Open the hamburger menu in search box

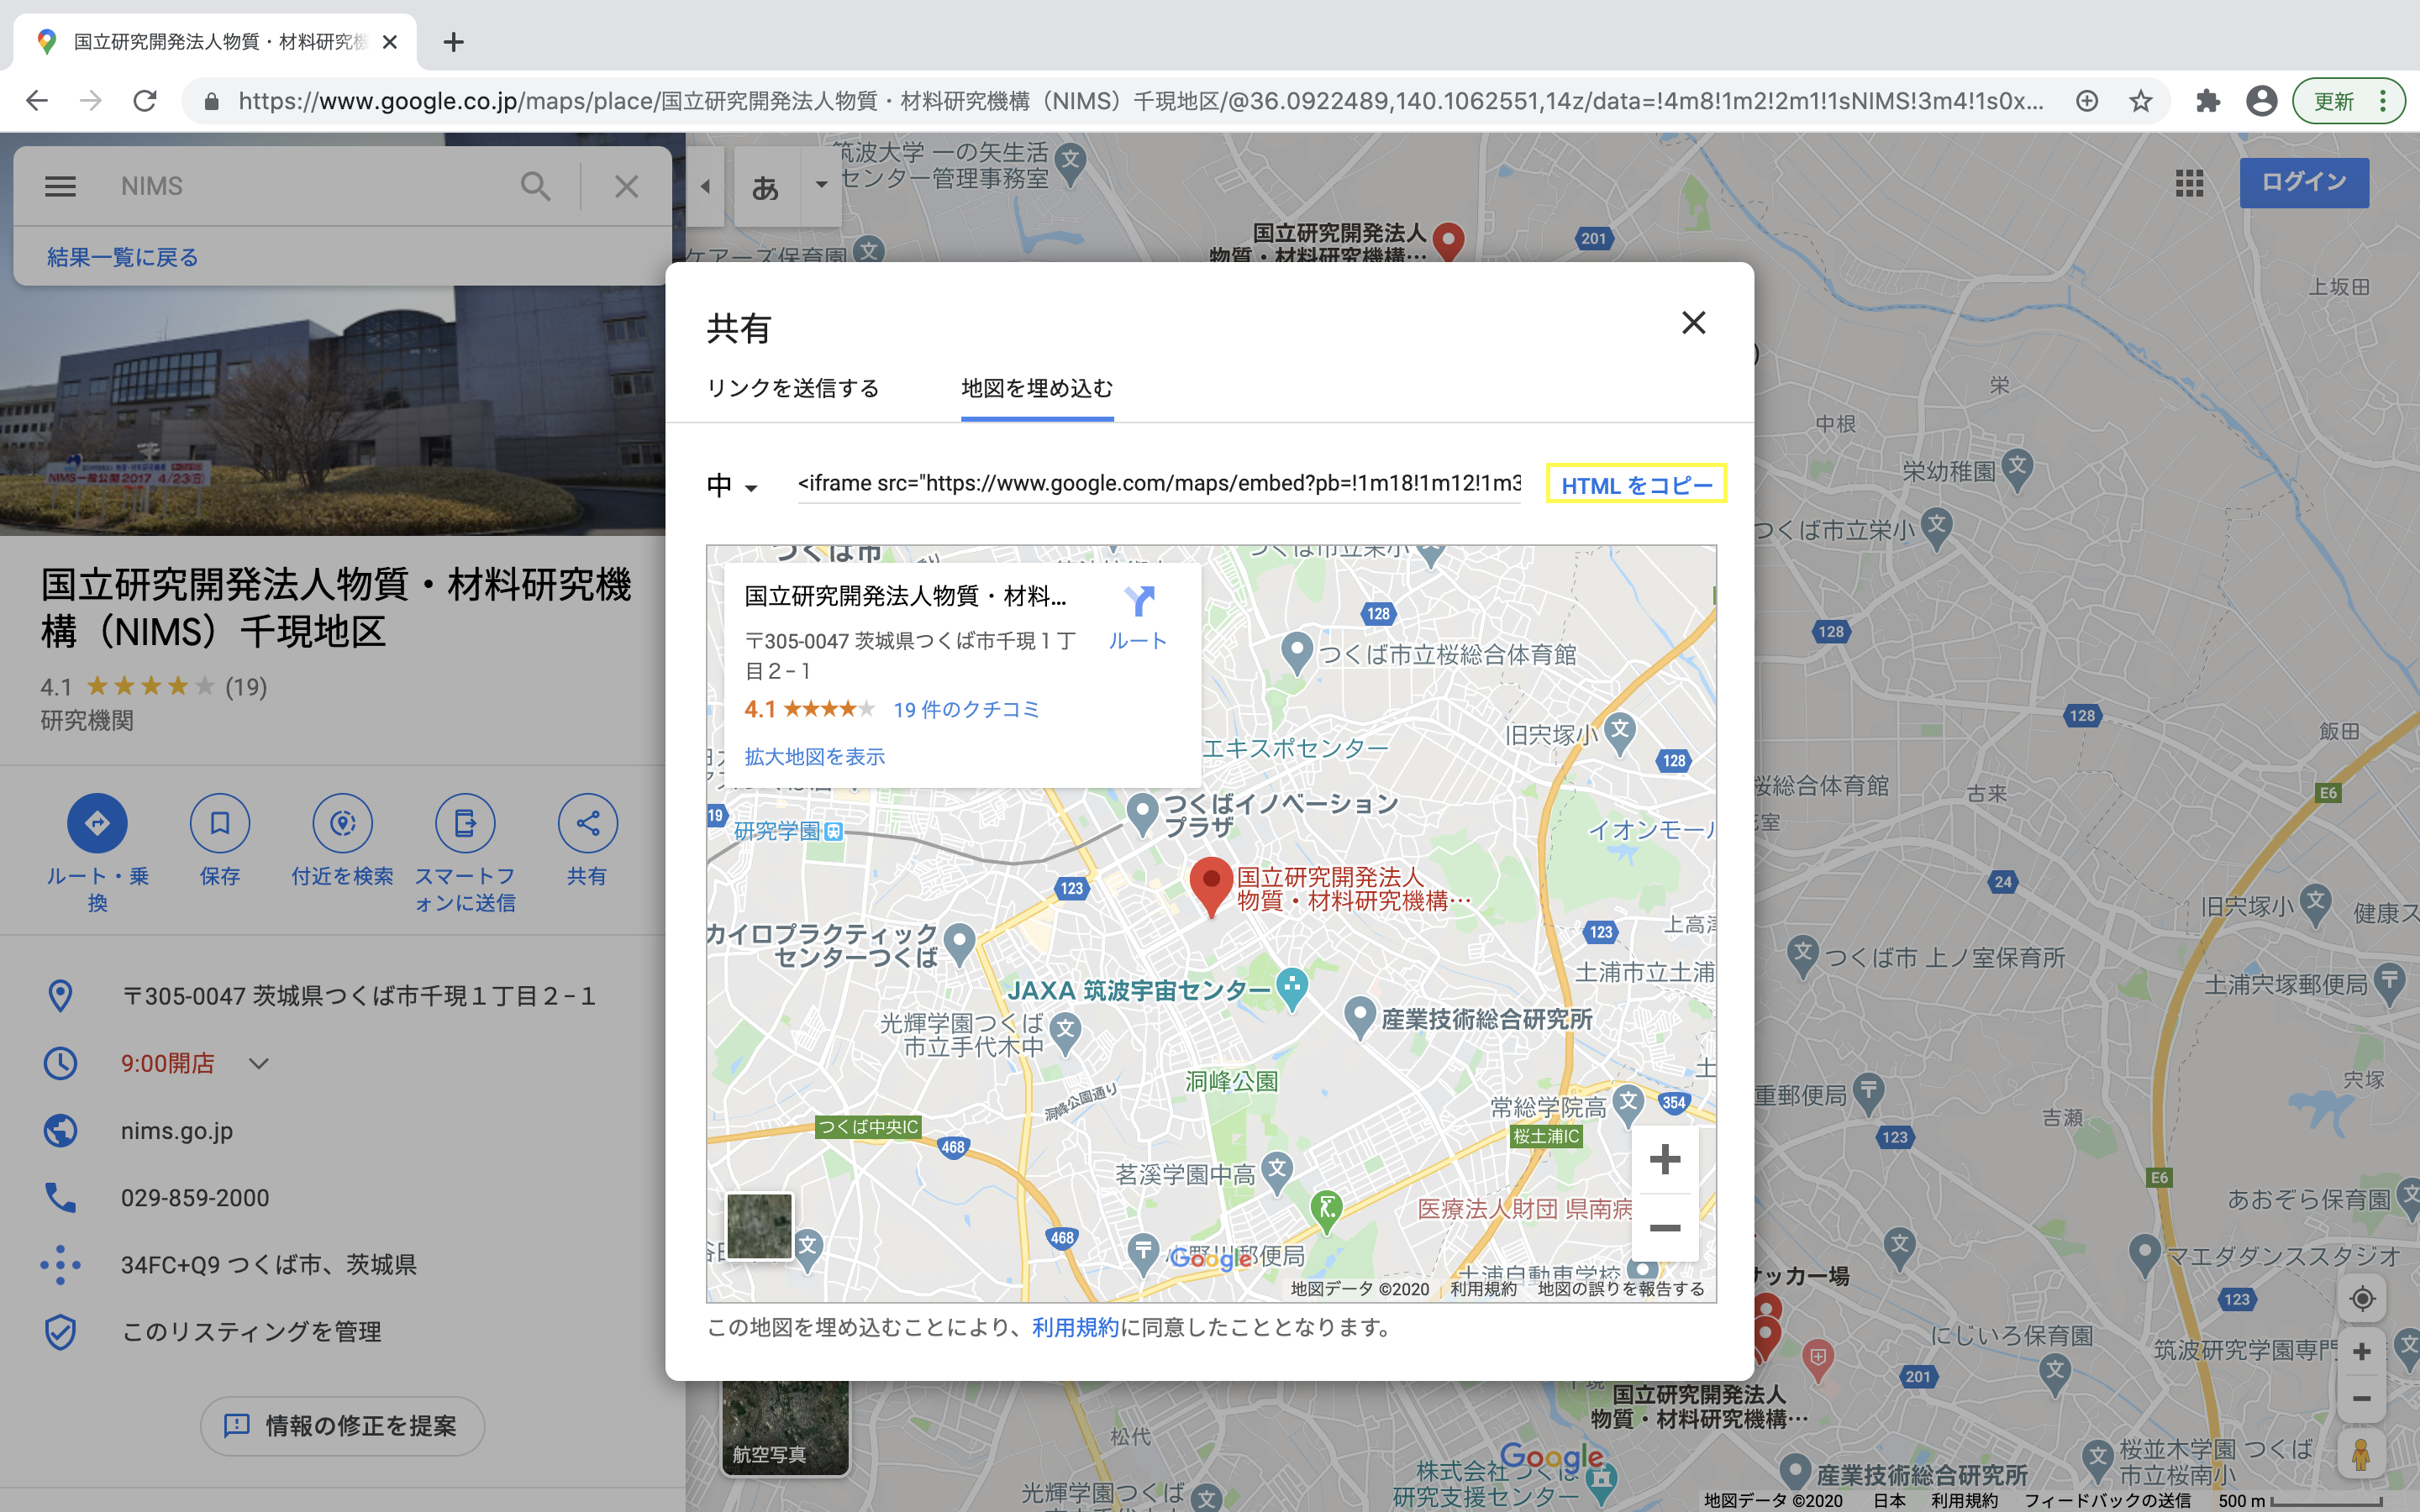[x=60, y=186]
